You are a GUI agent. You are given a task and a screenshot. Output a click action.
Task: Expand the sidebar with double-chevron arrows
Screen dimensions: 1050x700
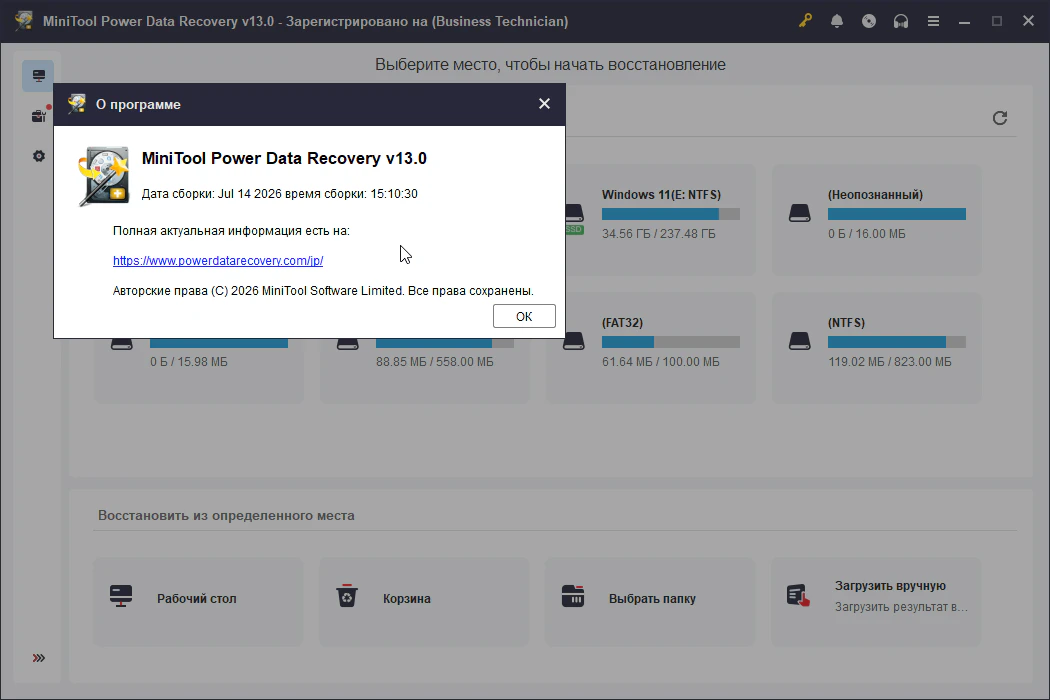(x=39, y=658)
